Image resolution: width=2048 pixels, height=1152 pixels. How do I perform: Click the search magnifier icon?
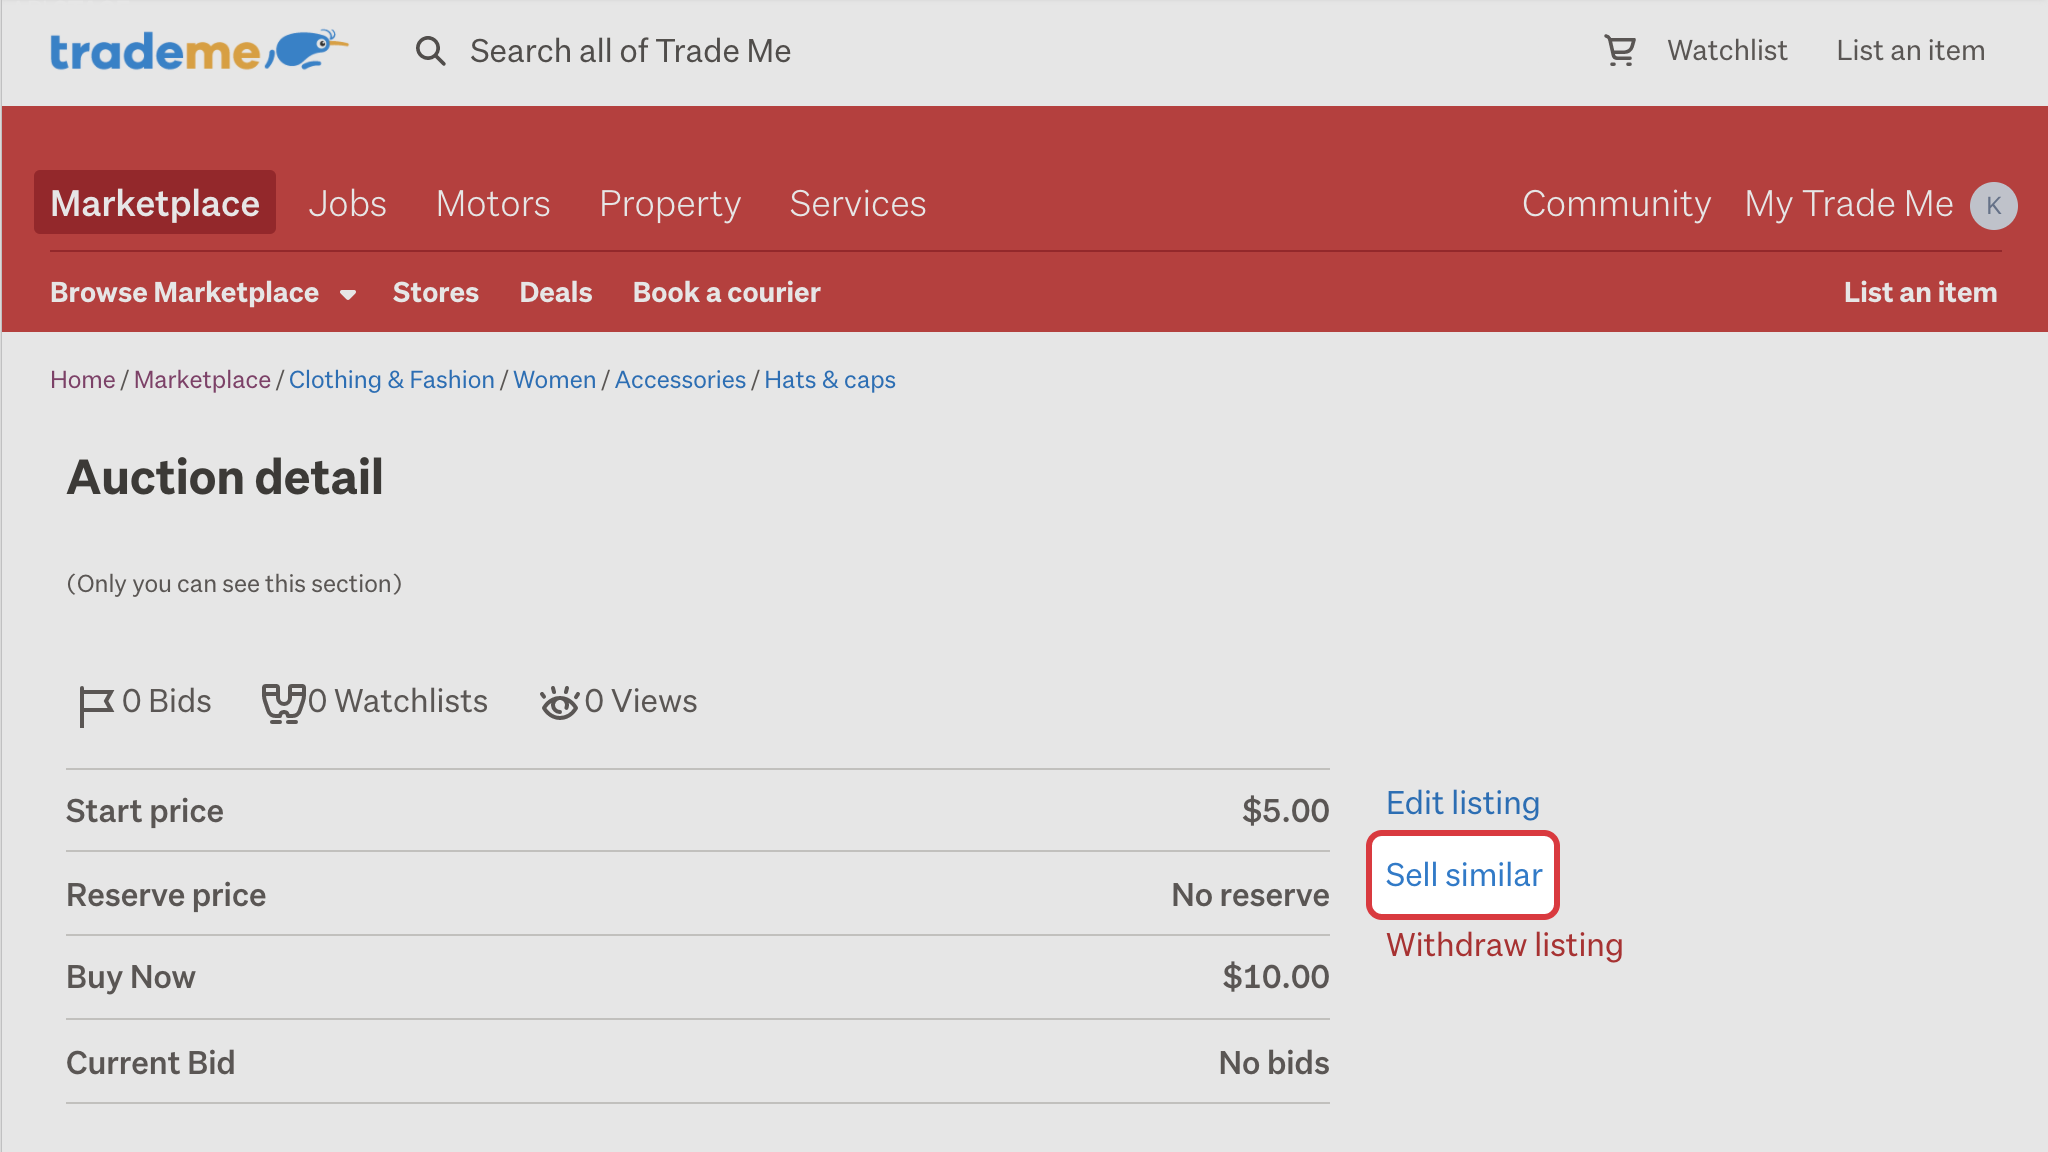[430, 51]
